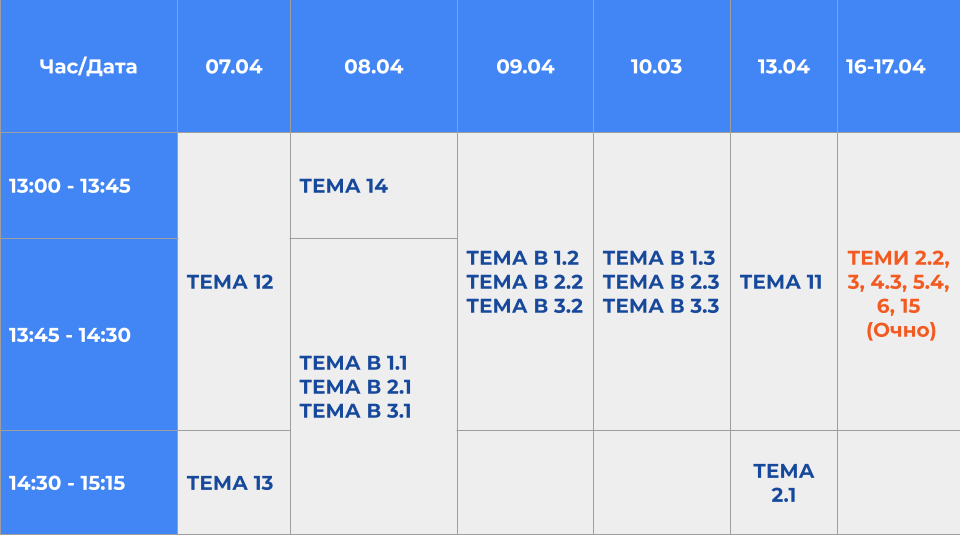Select ТЕМА В 1.1 in the 08.04 column
Viewport: 960px width, 540px height.
[353, 362]
